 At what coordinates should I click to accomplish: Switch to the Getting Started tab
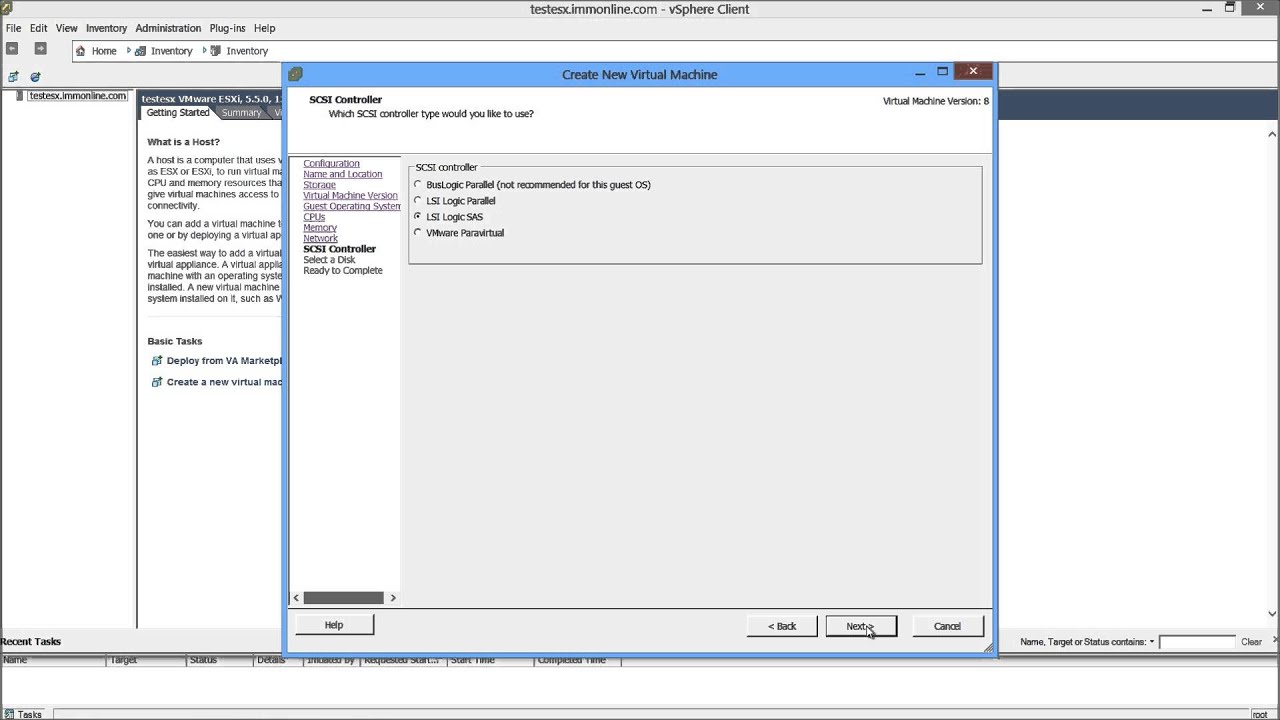(178, 113)
